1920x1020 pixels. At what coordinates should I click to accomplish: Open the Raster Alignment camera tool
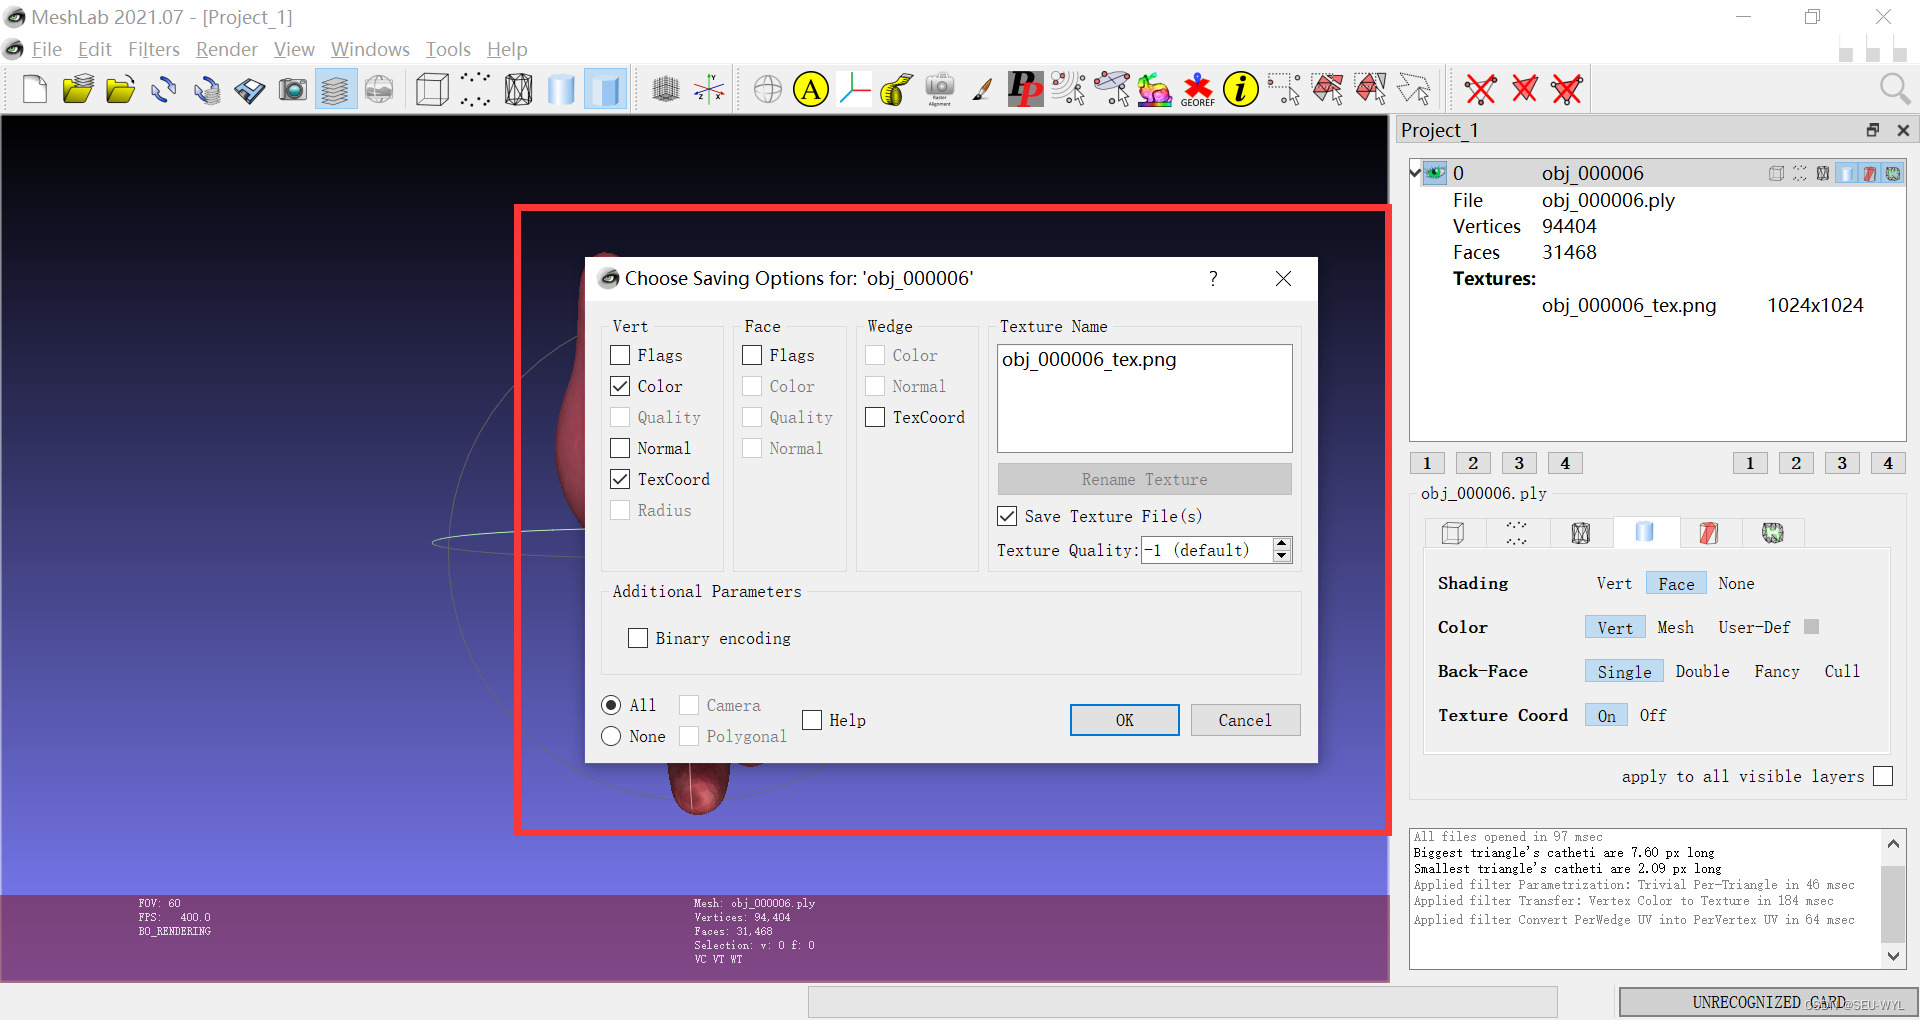[940, 90]
